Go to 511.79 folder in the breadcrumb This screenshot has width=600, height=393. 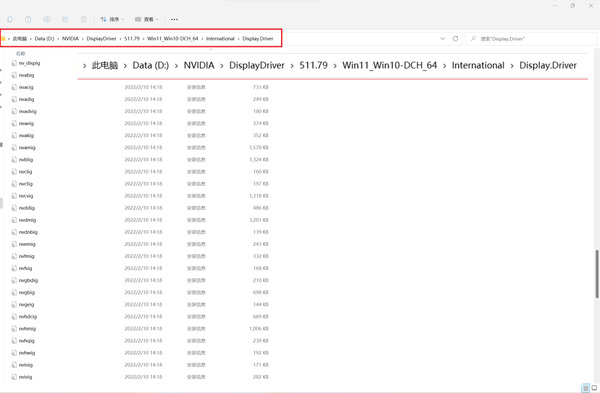coord(132,39)
